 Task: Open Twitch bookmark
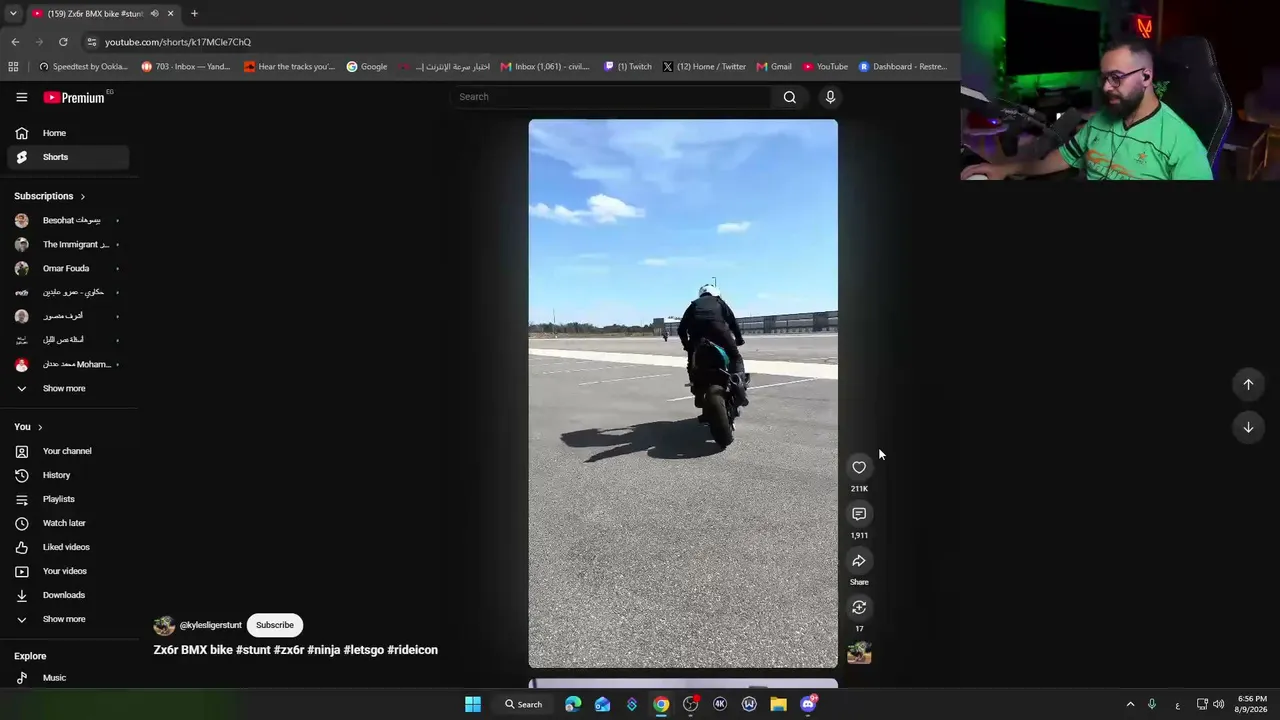628,67
